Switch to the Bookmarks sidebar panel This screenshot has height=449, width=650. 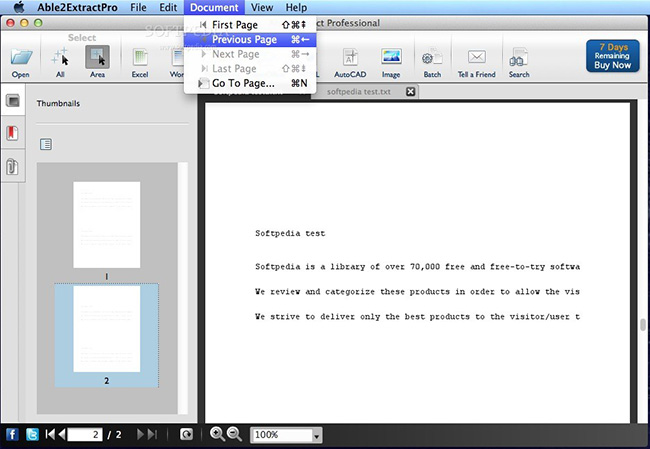pyautogui.click(x=14, y=133)
